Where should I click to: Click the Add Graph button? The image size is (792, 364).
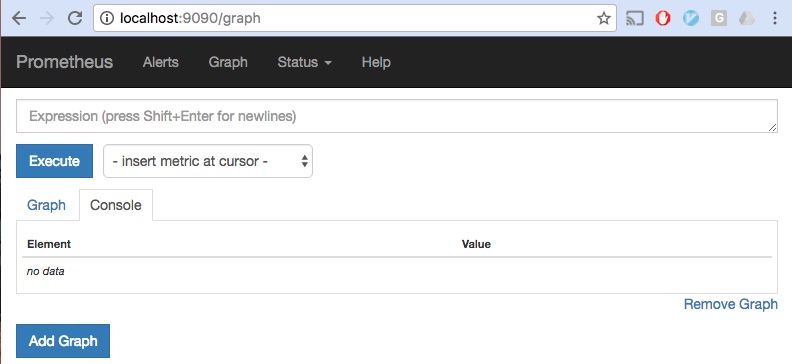point(63,341)
